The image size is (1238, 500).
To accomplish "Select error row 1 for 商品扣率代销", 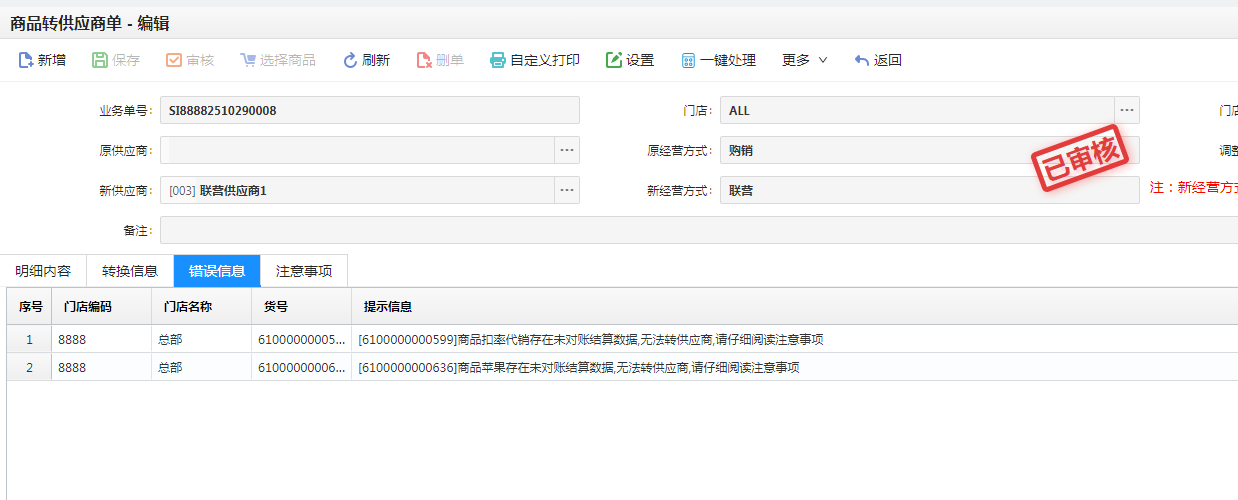I will [590, 339].
